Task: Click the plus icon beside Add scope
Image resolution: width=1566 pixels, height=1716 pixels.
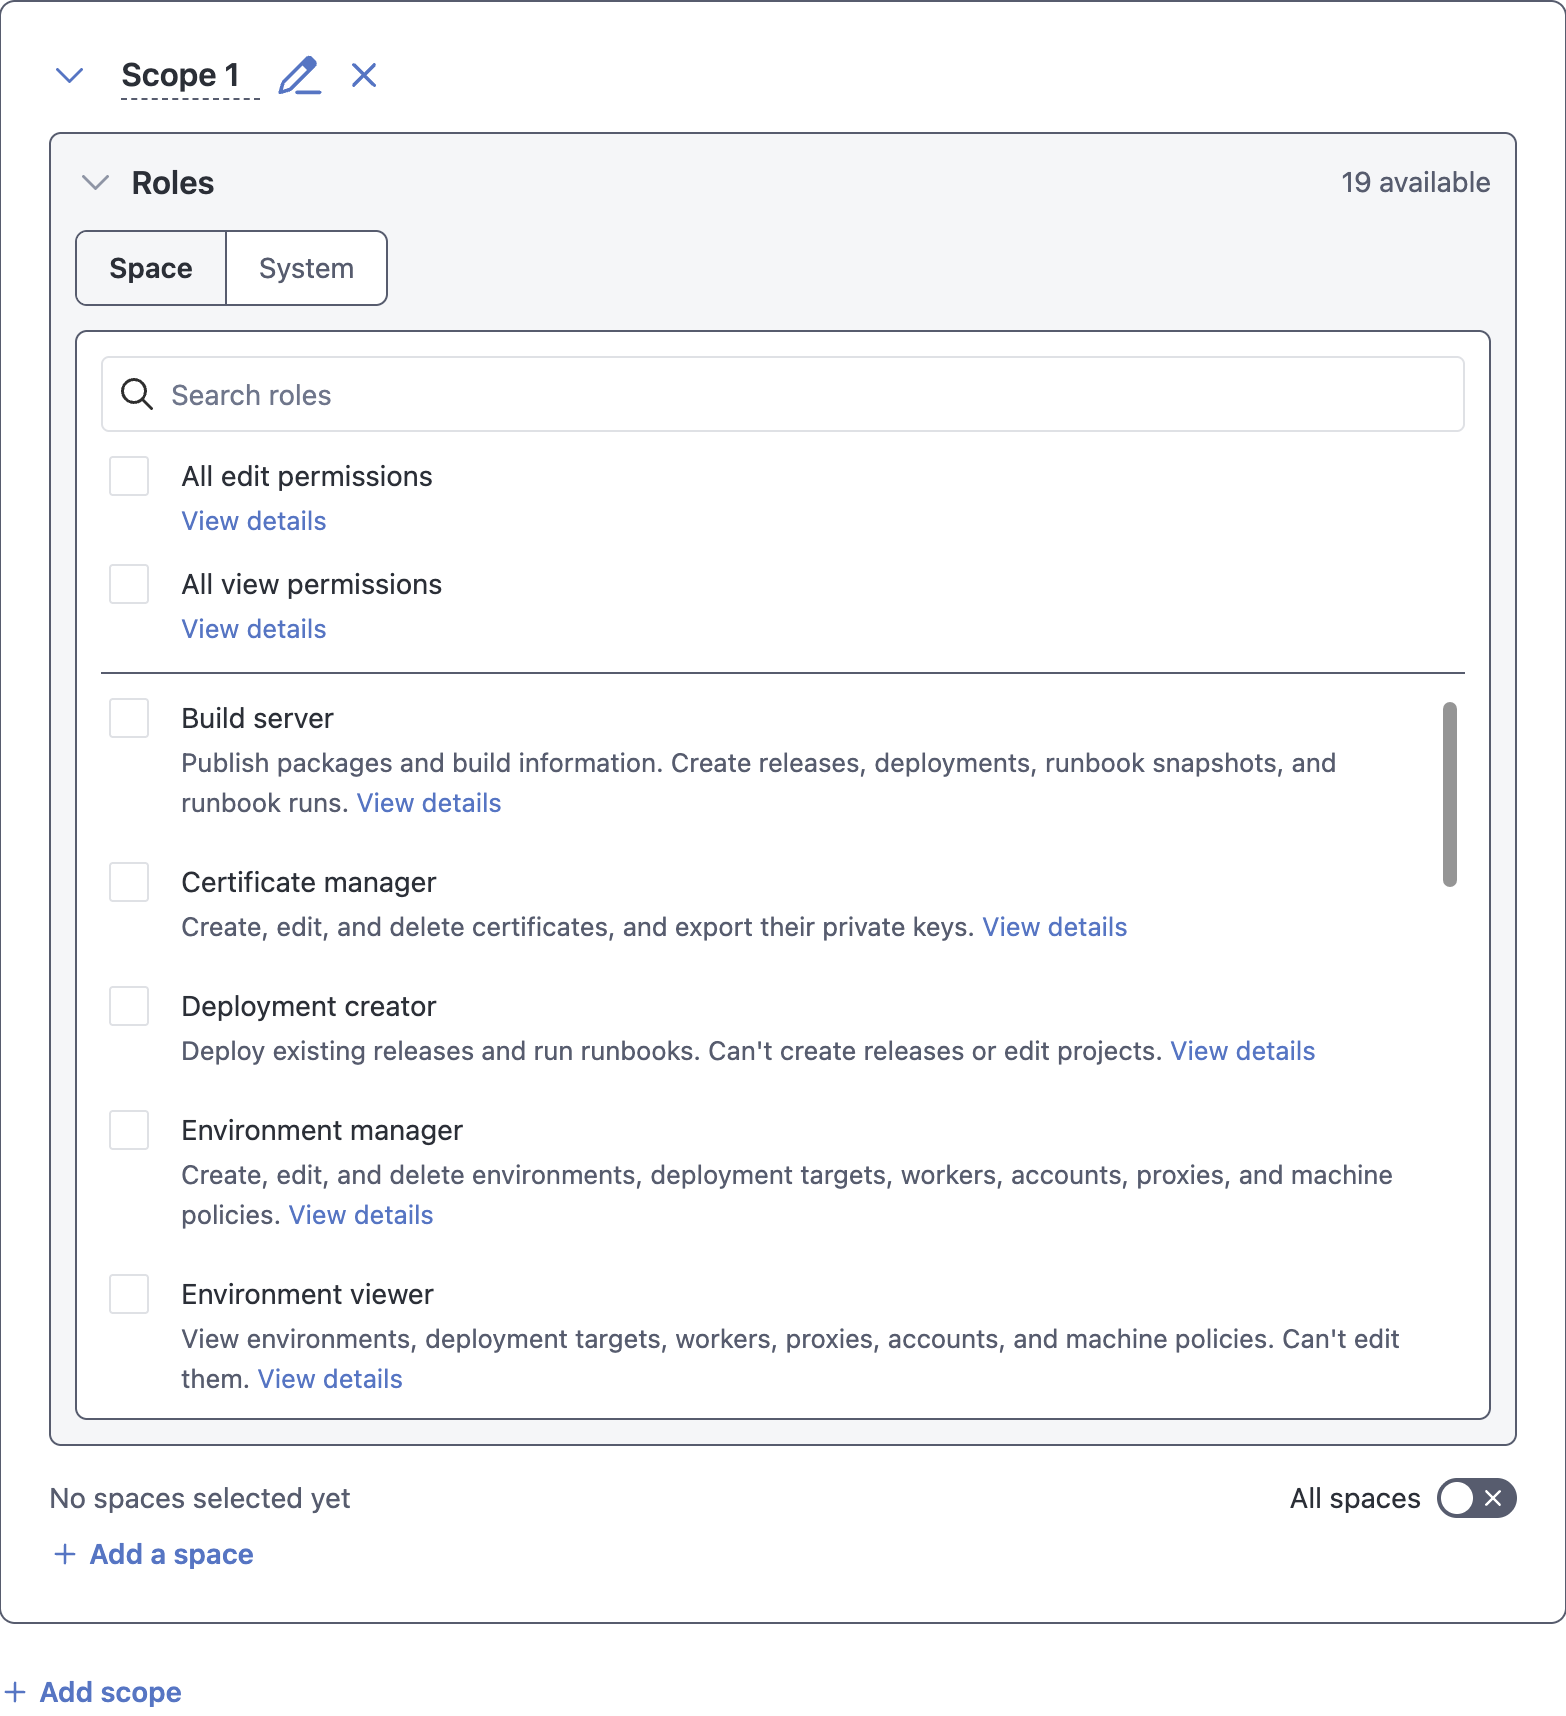Action: (15, 1692)
